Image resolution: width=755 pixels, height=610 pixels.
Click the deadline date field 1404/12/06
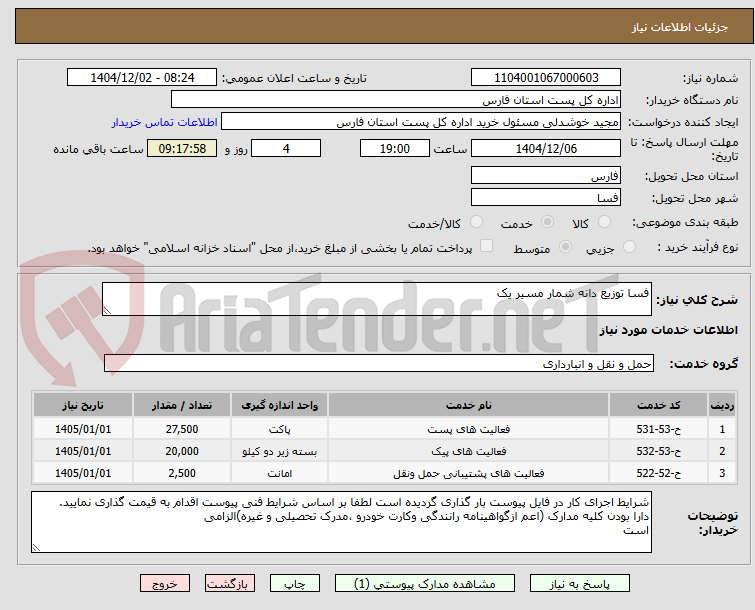pos(546,148)
